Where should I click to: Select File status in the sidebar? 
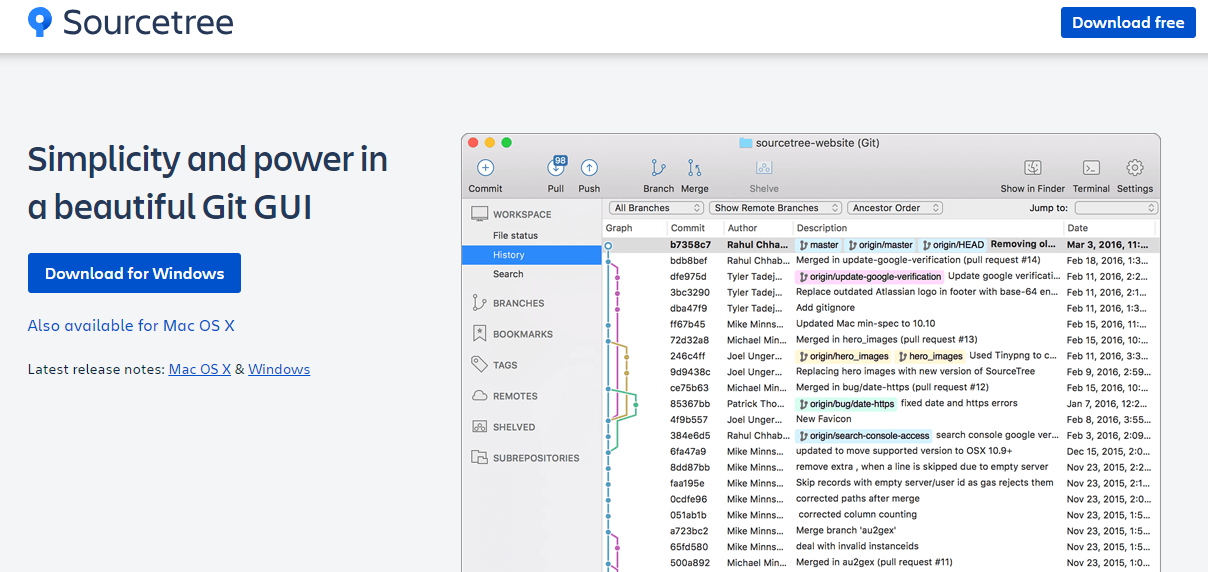coord(515,236)
